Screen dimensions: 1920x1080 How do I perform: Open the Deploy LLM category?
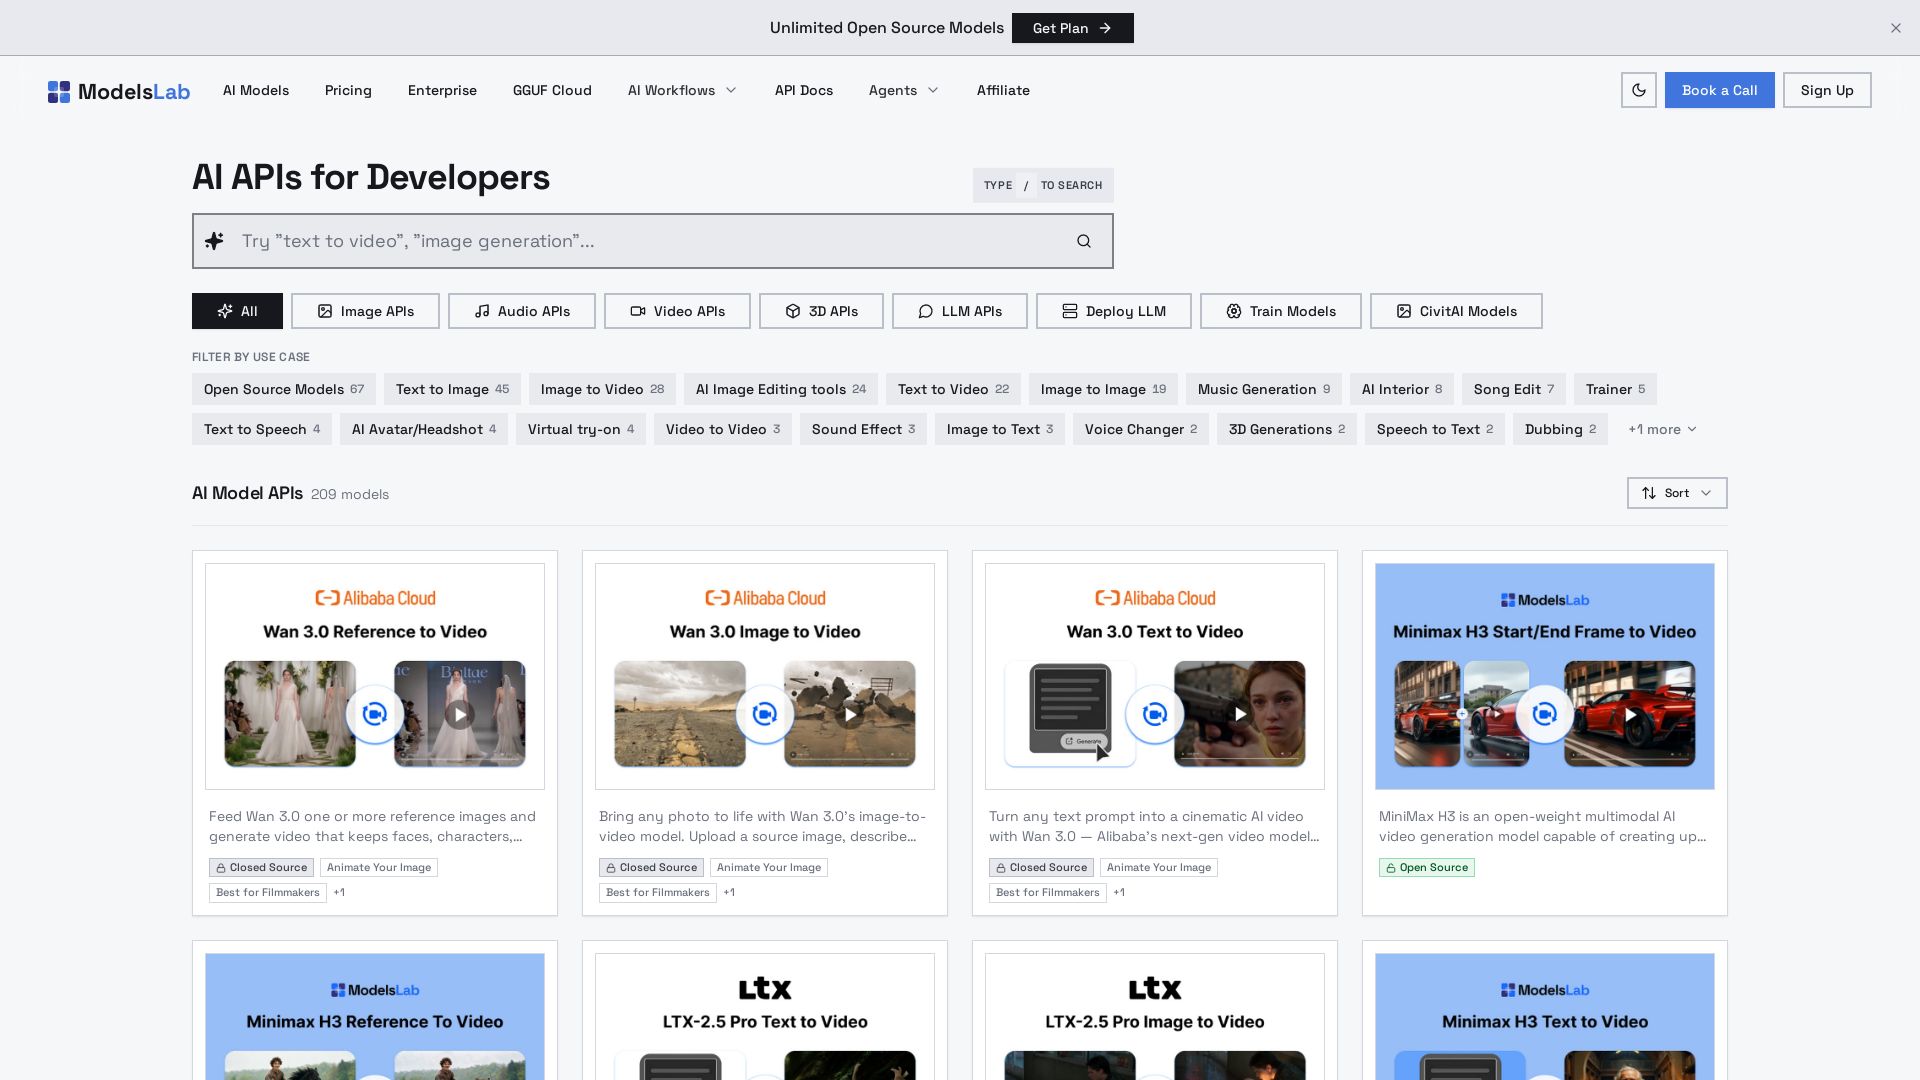[x=1114, y=311]
